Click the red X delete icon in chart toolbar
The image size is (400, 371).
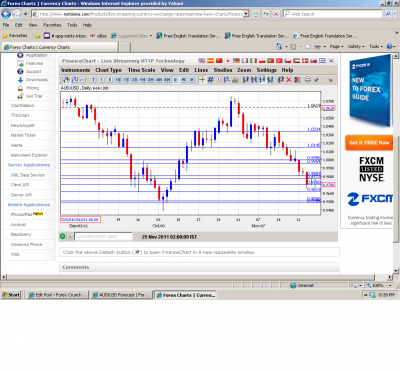click(289, 80)
